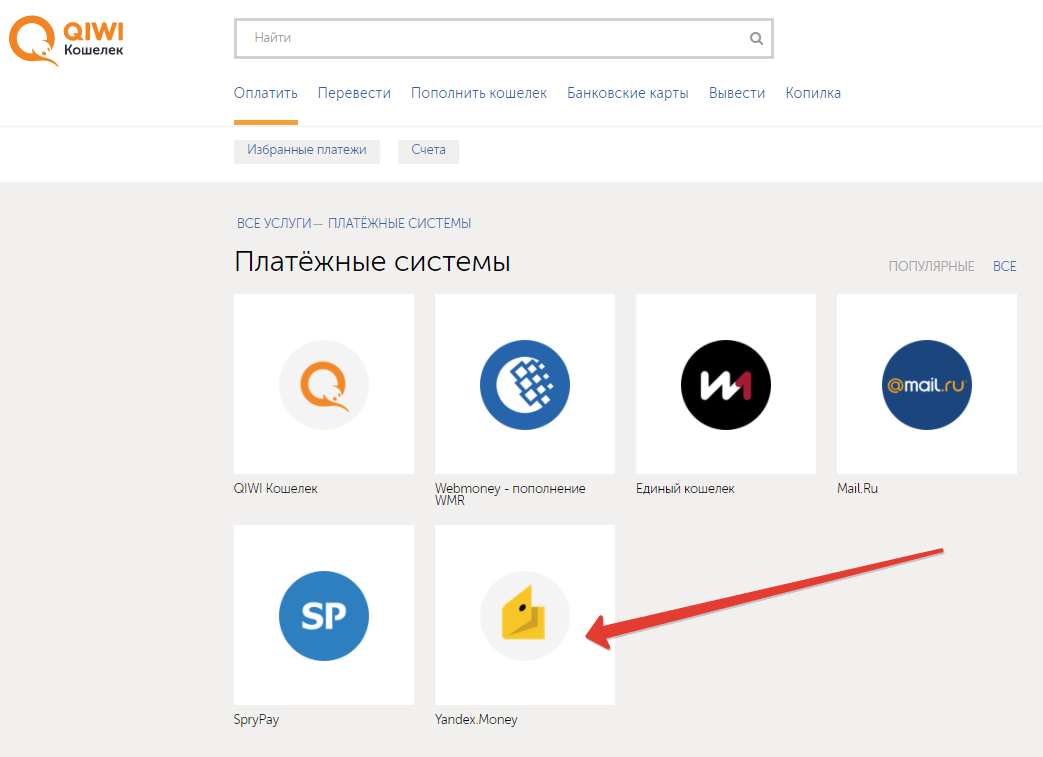Screen dimensions: 1043x757
Task: Focus the Найти search field
Action: click(504, 39)
